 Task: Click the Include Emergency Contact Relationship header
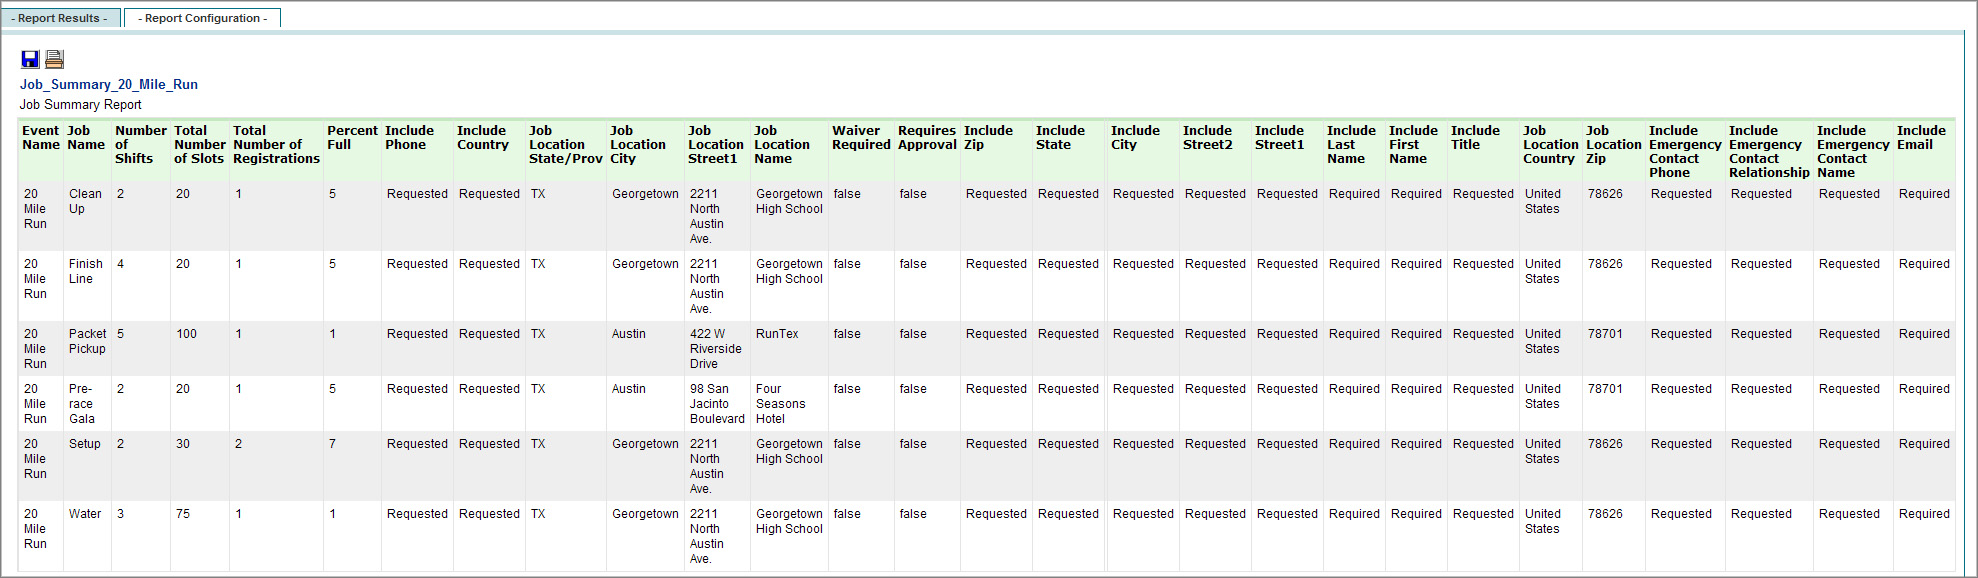click(1769, 152)
